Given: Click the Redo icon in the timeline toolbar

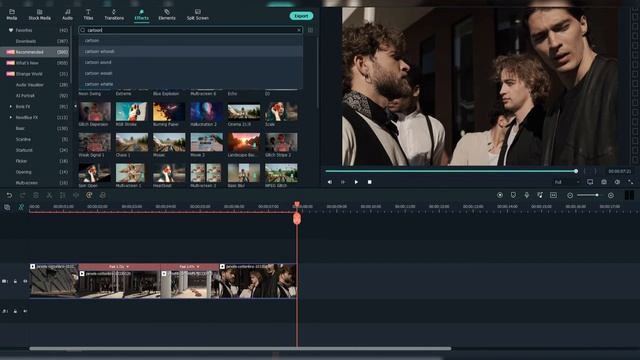Looking at the screenshot, I should click(22, 196).
